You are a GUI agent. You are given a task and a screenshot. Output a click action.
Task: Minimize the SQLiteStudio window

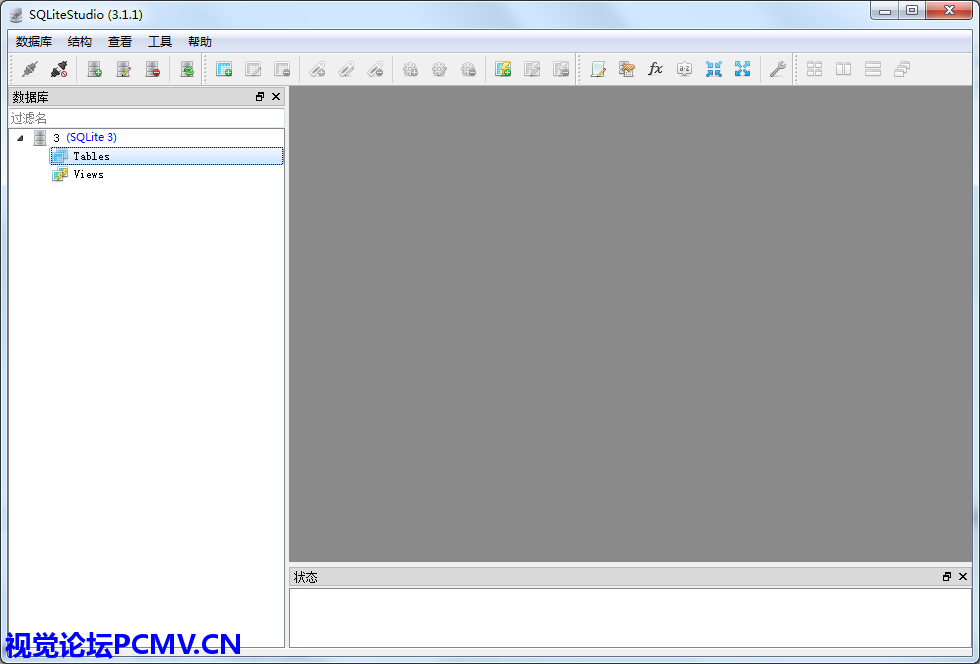coord(884,11)
